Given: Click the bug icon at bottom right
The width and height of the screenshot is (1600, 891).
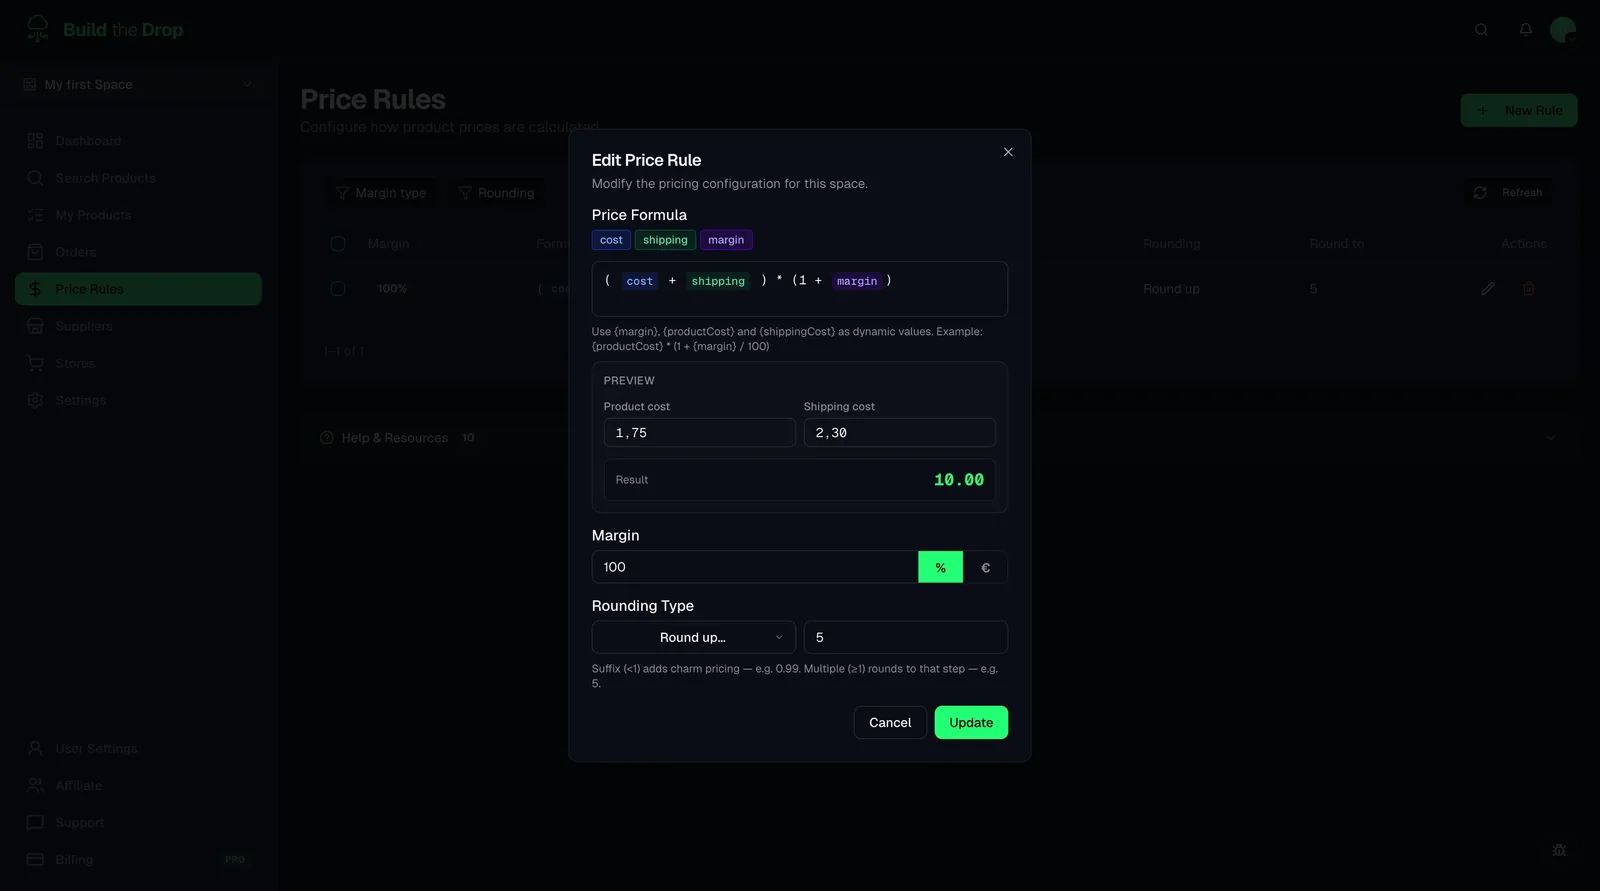Looking at the screenshot, I should point(1559,850).
